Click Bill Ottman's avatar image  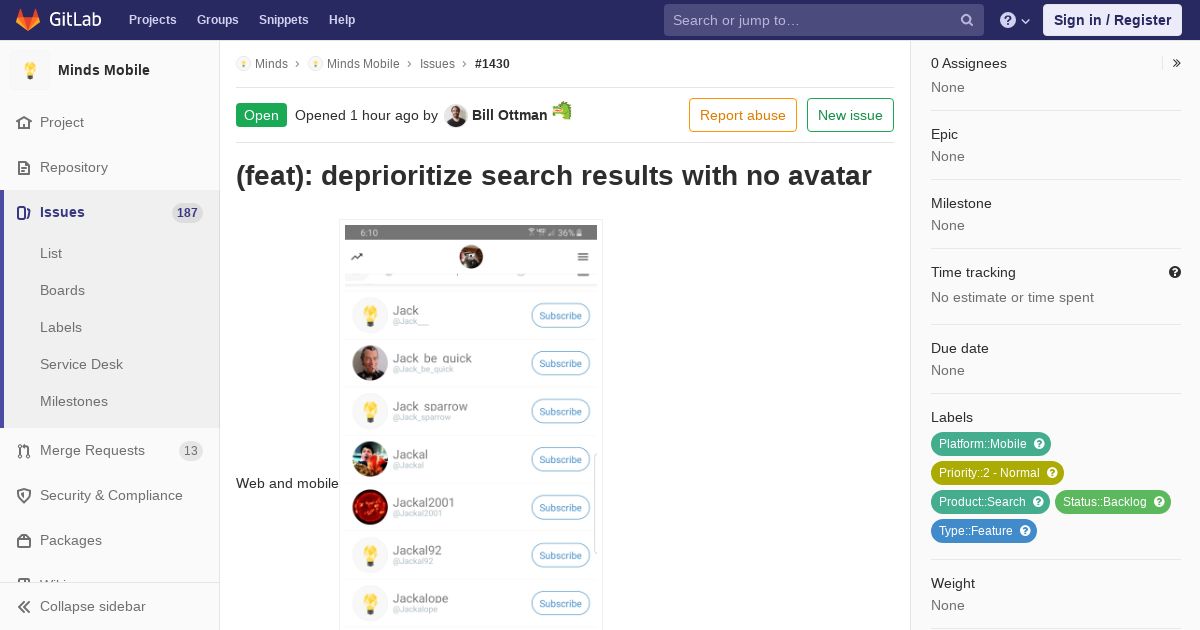(x=456, y=115)
